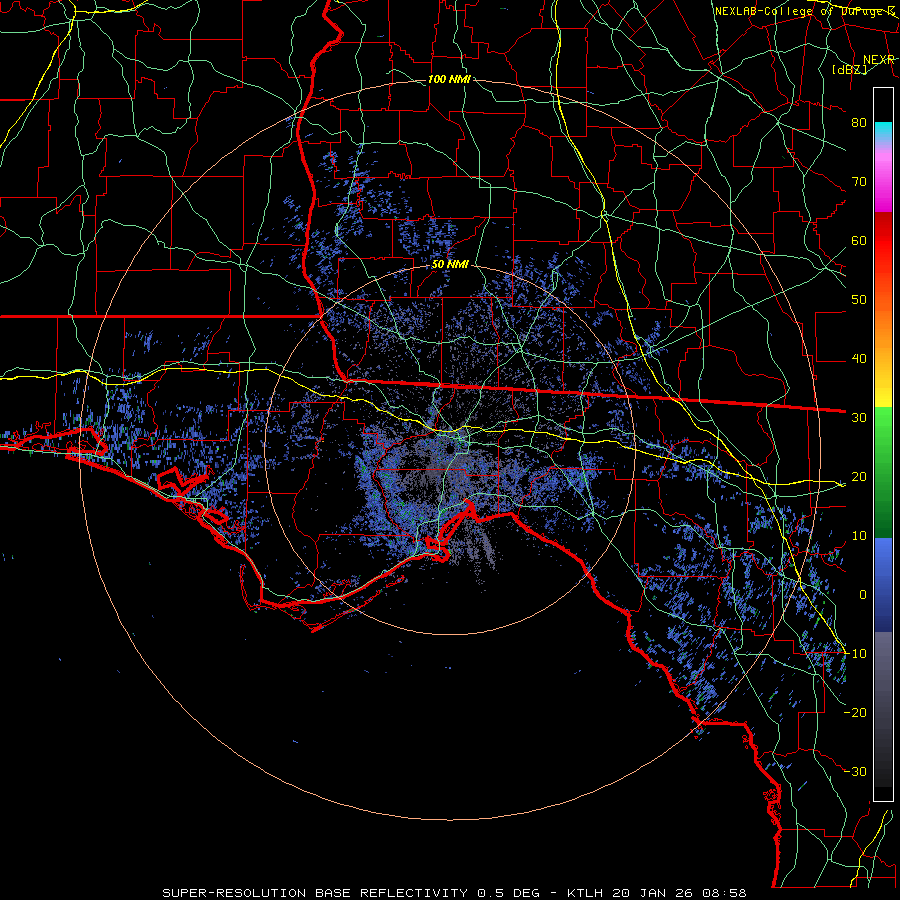The width and height of the screenshot is (900, 900).
Task: Select the 30 value on reflectivity scale
Action: [859, 417]
